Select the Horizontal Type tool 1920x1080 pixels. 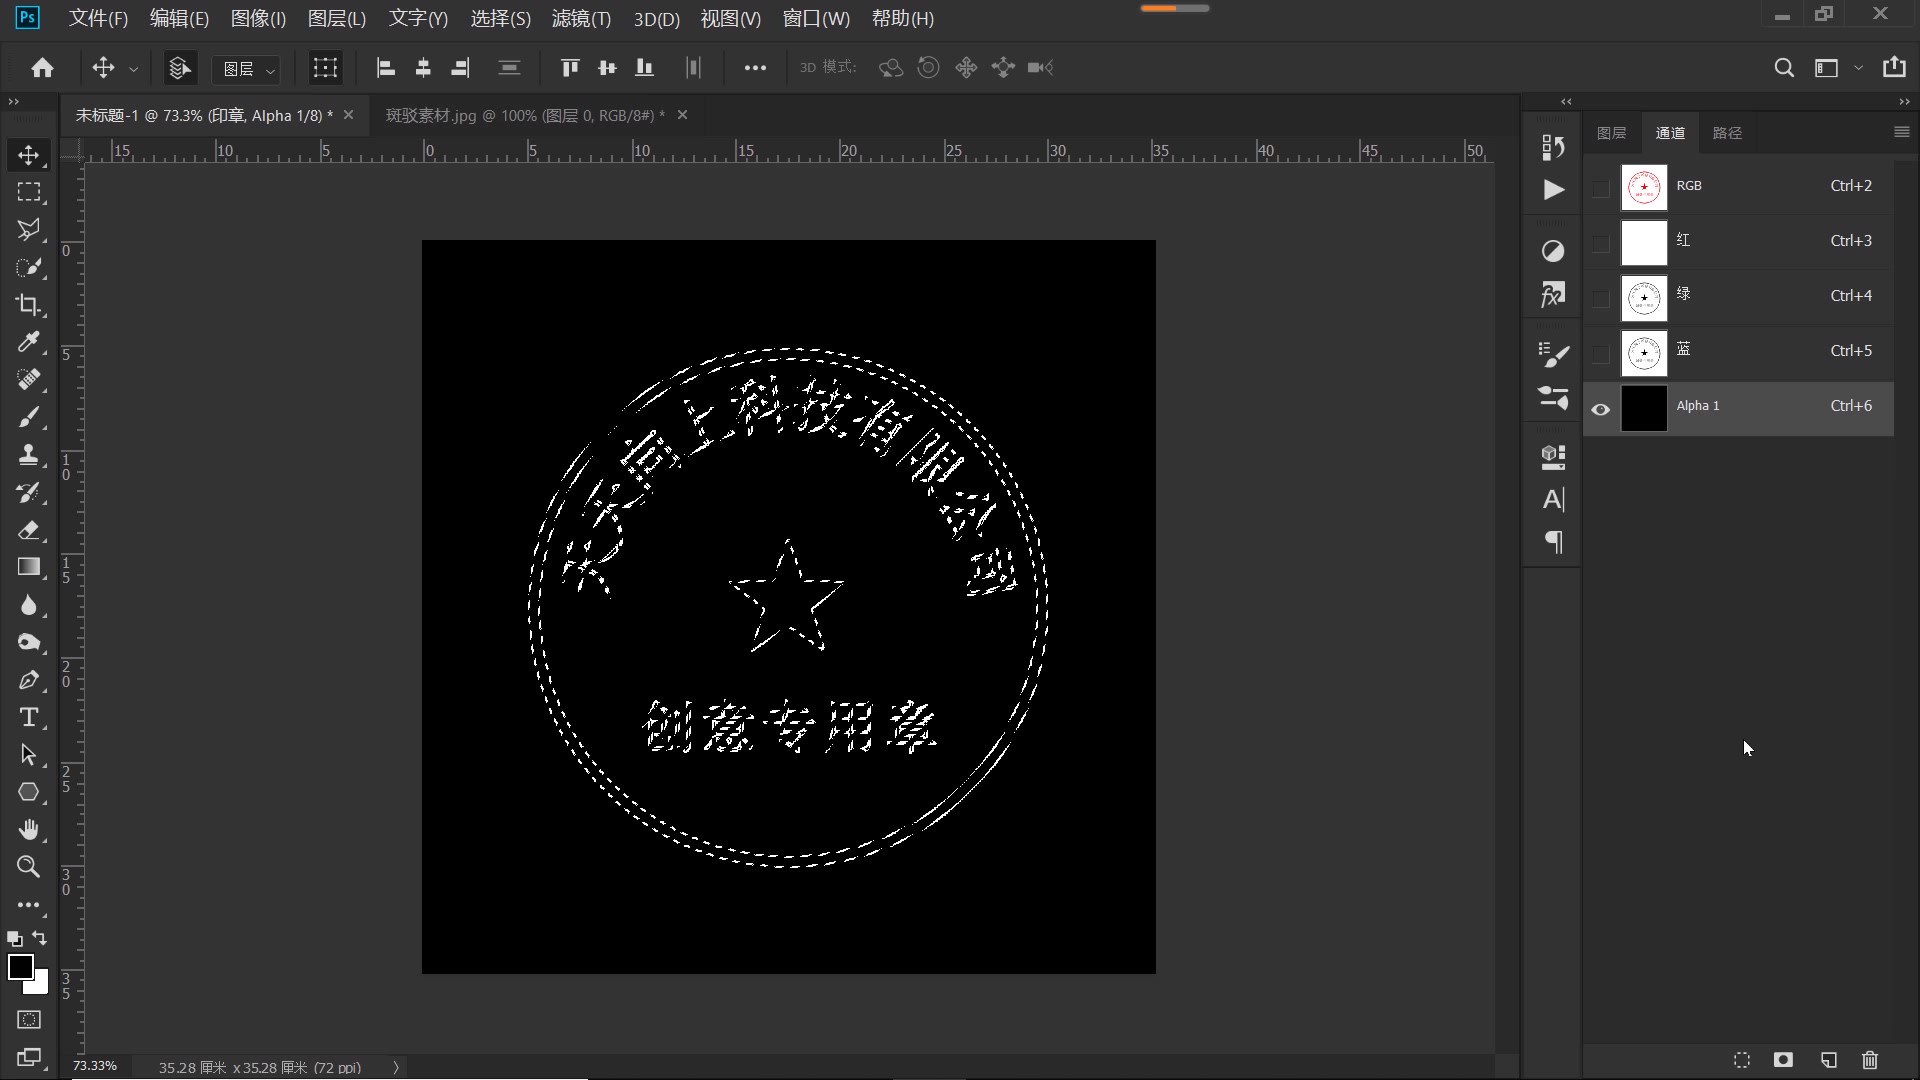(29, 717)
